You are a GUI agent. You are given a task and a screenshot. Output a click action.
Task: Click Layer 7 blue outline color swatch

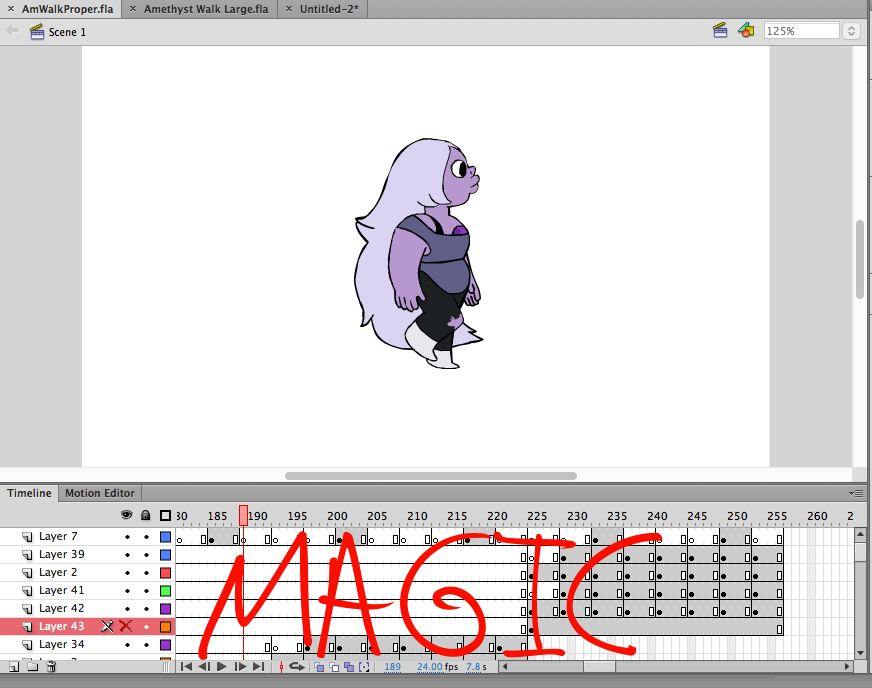[165, 537]
